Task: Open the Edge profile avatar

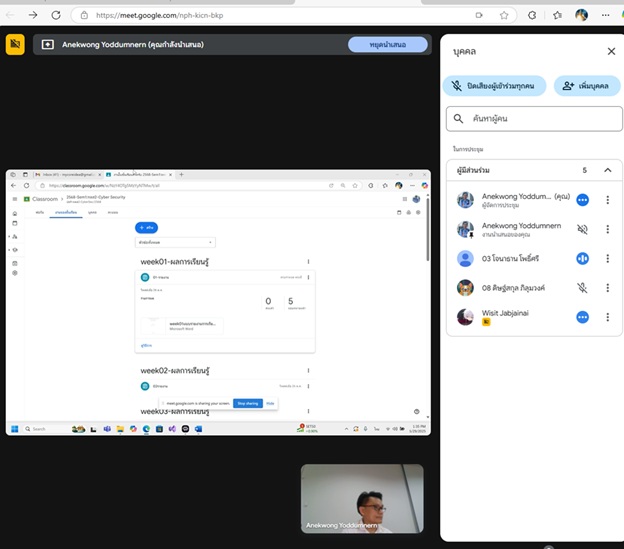Action: (x=581, y=15)
